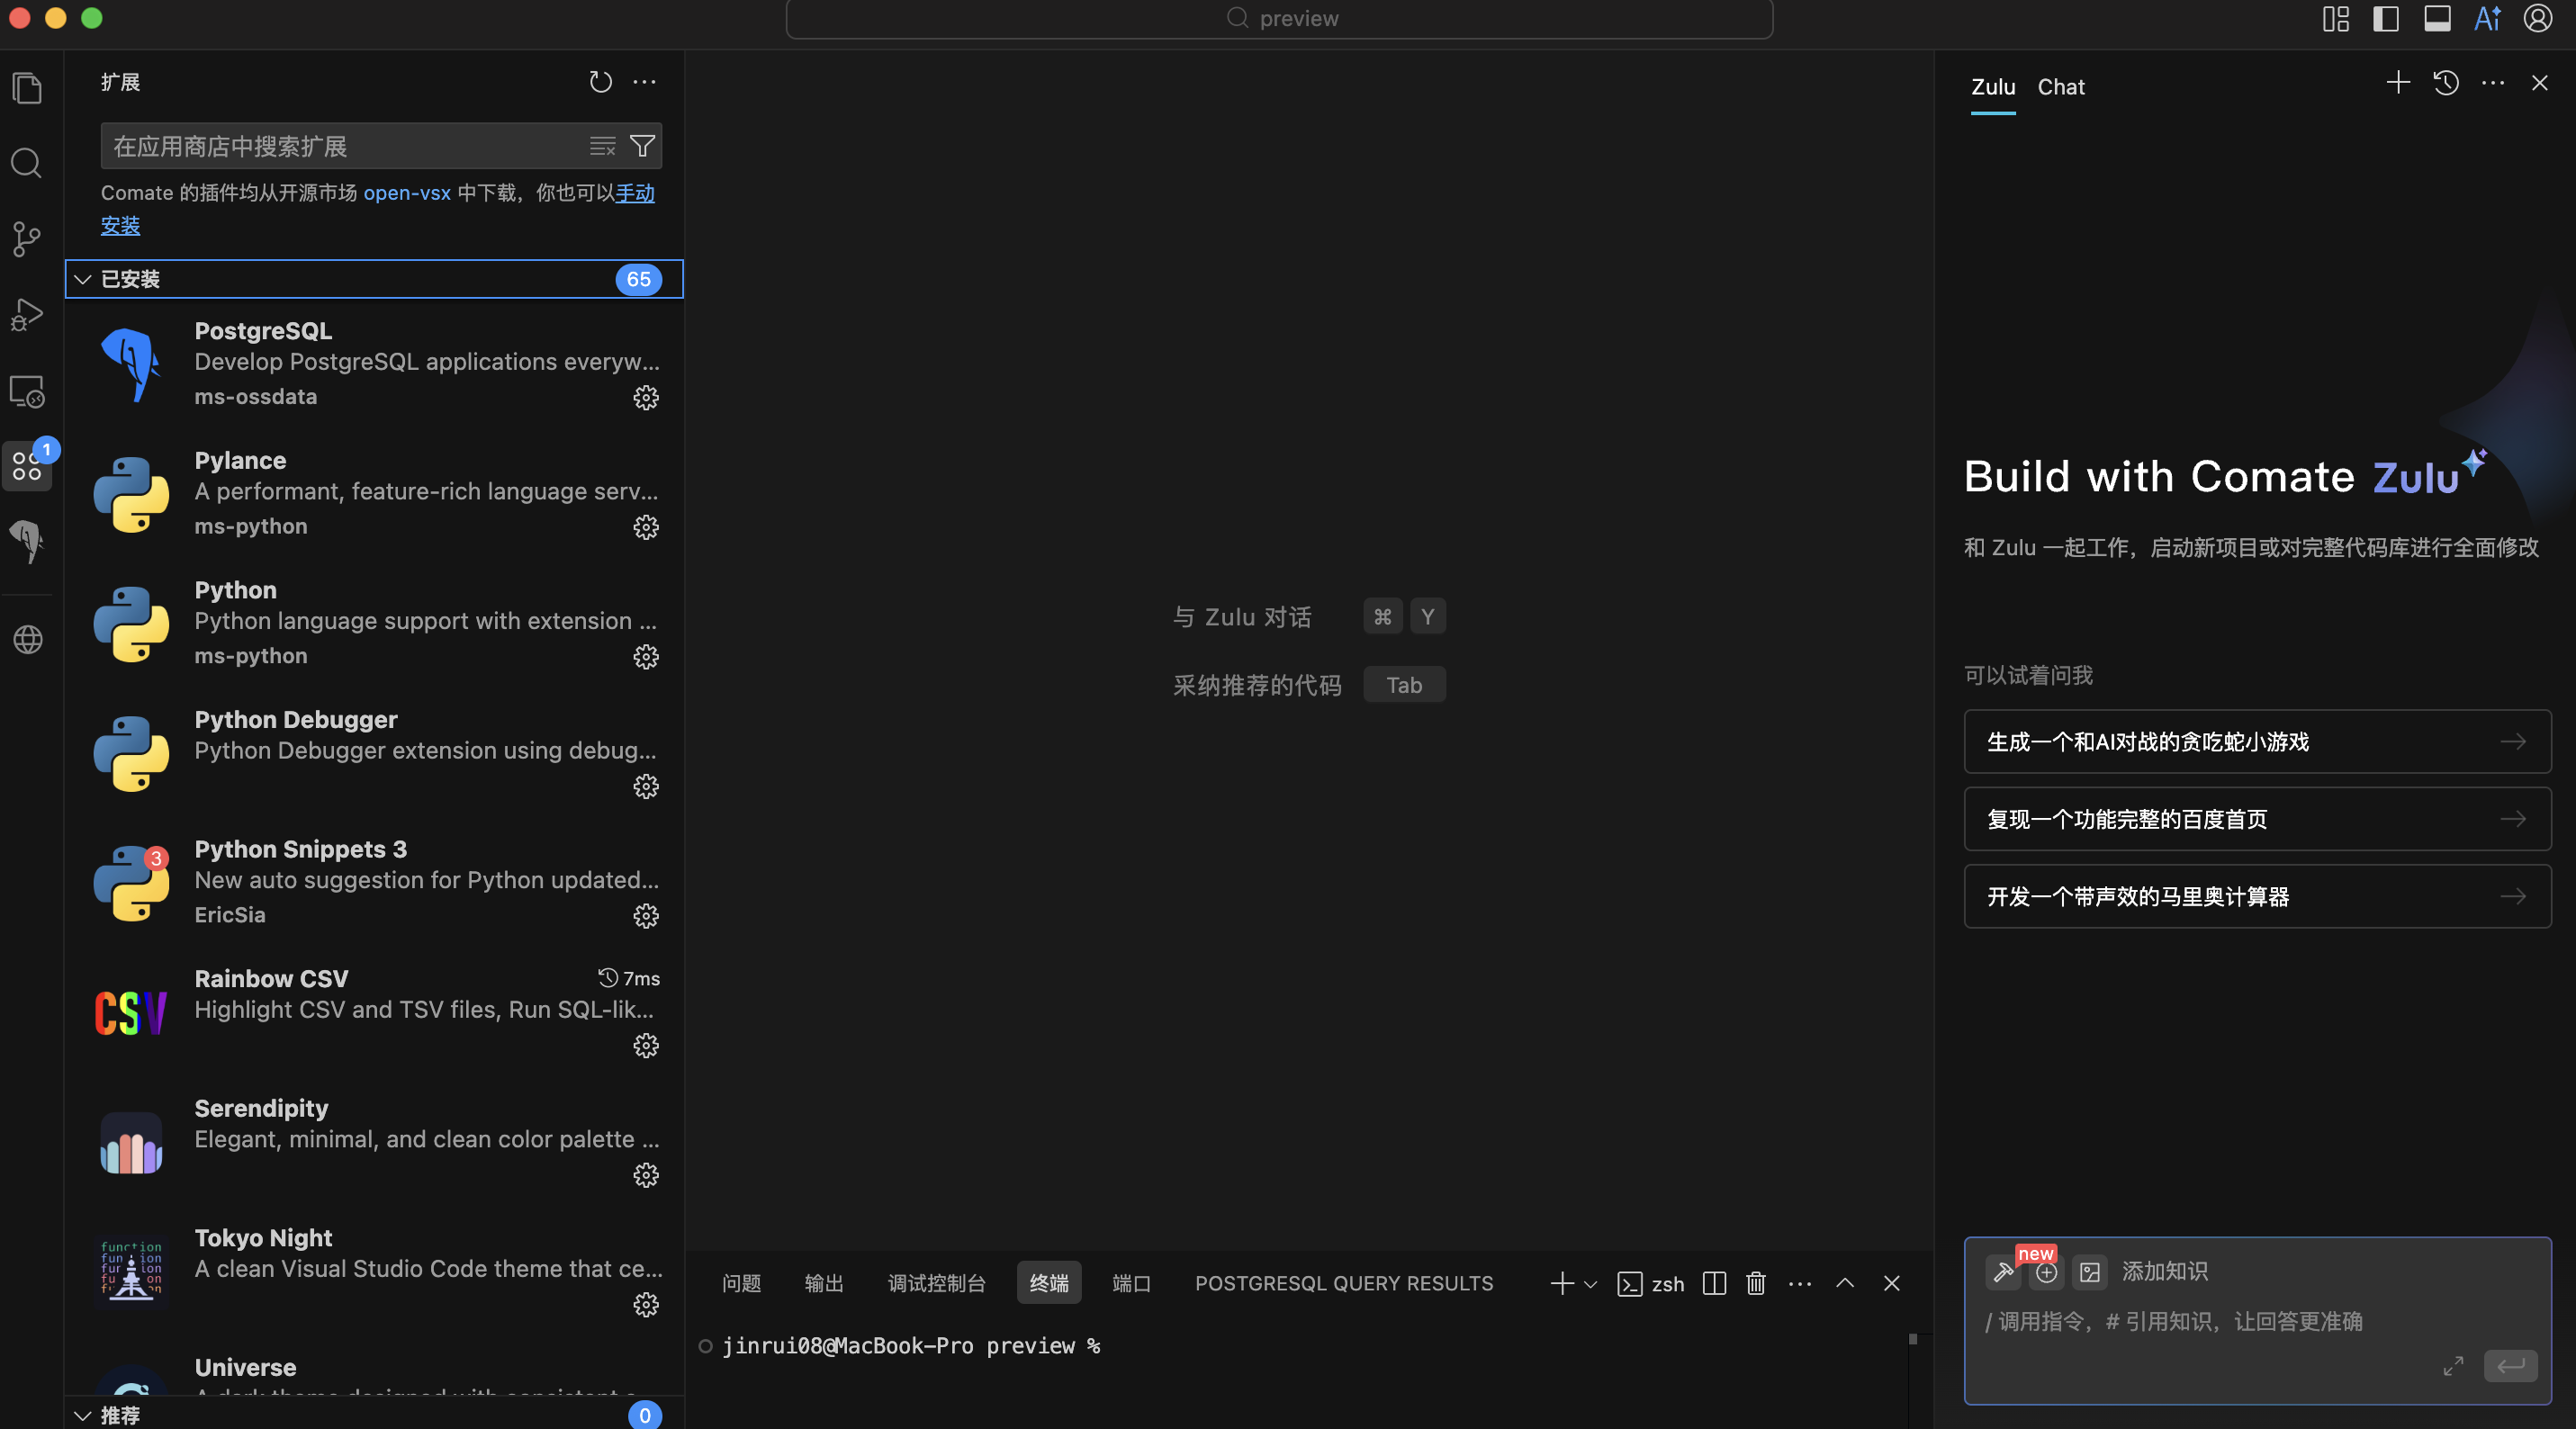Click the Zulu prompt input box
This screenshot has width=2576, height=1429.
[2257, 1322]
